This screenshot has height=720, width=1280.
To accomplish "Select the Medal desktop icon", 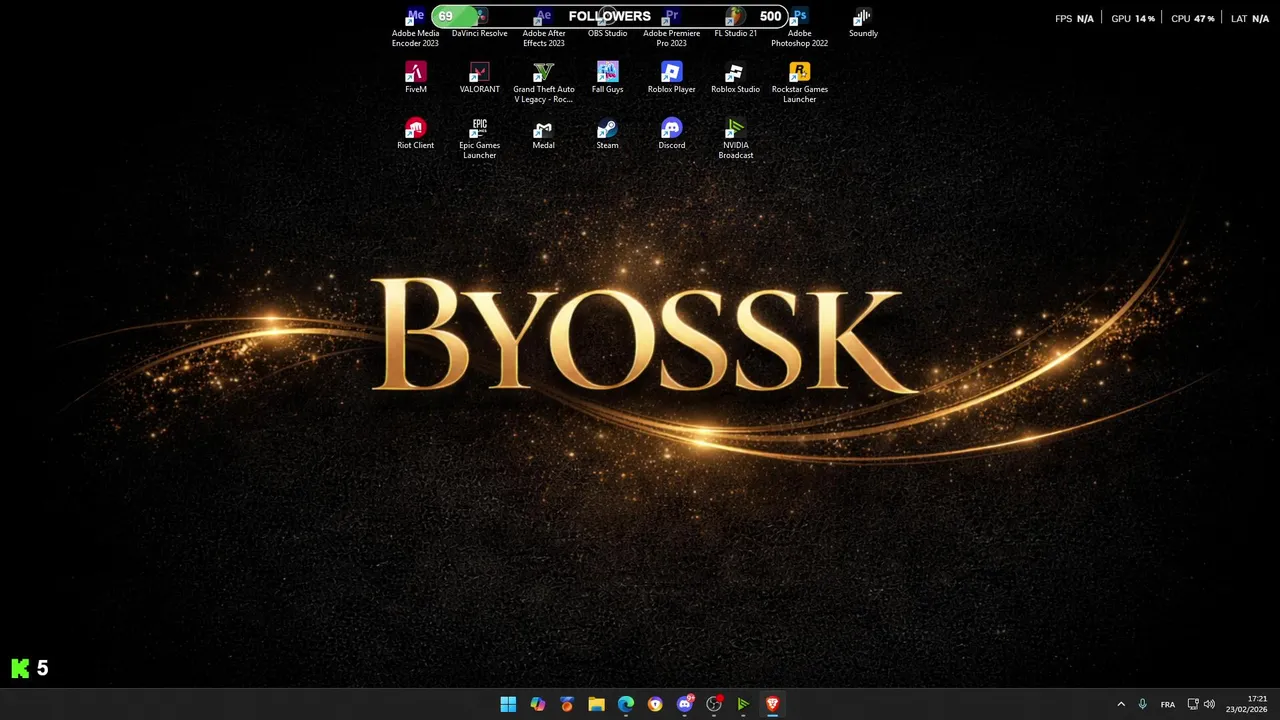I will [543, 134].
